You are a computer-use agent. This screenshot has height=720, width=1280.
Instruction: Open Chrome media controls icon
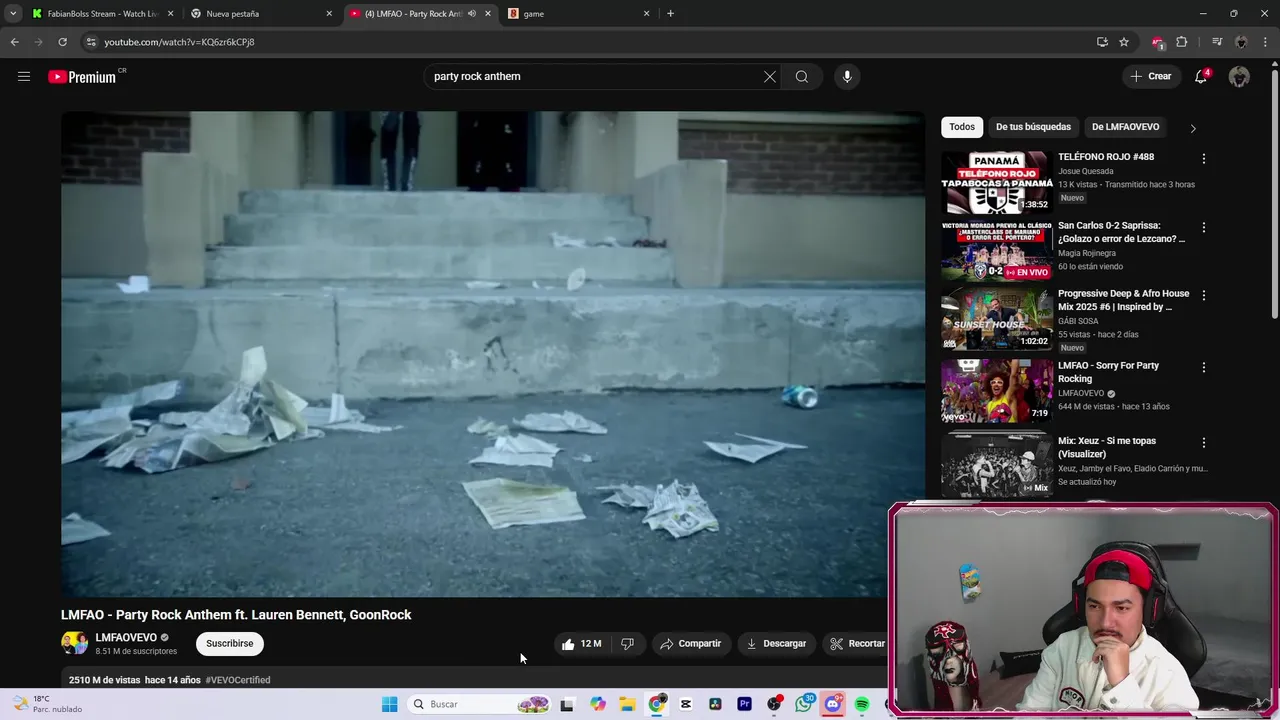point(1217,42)
